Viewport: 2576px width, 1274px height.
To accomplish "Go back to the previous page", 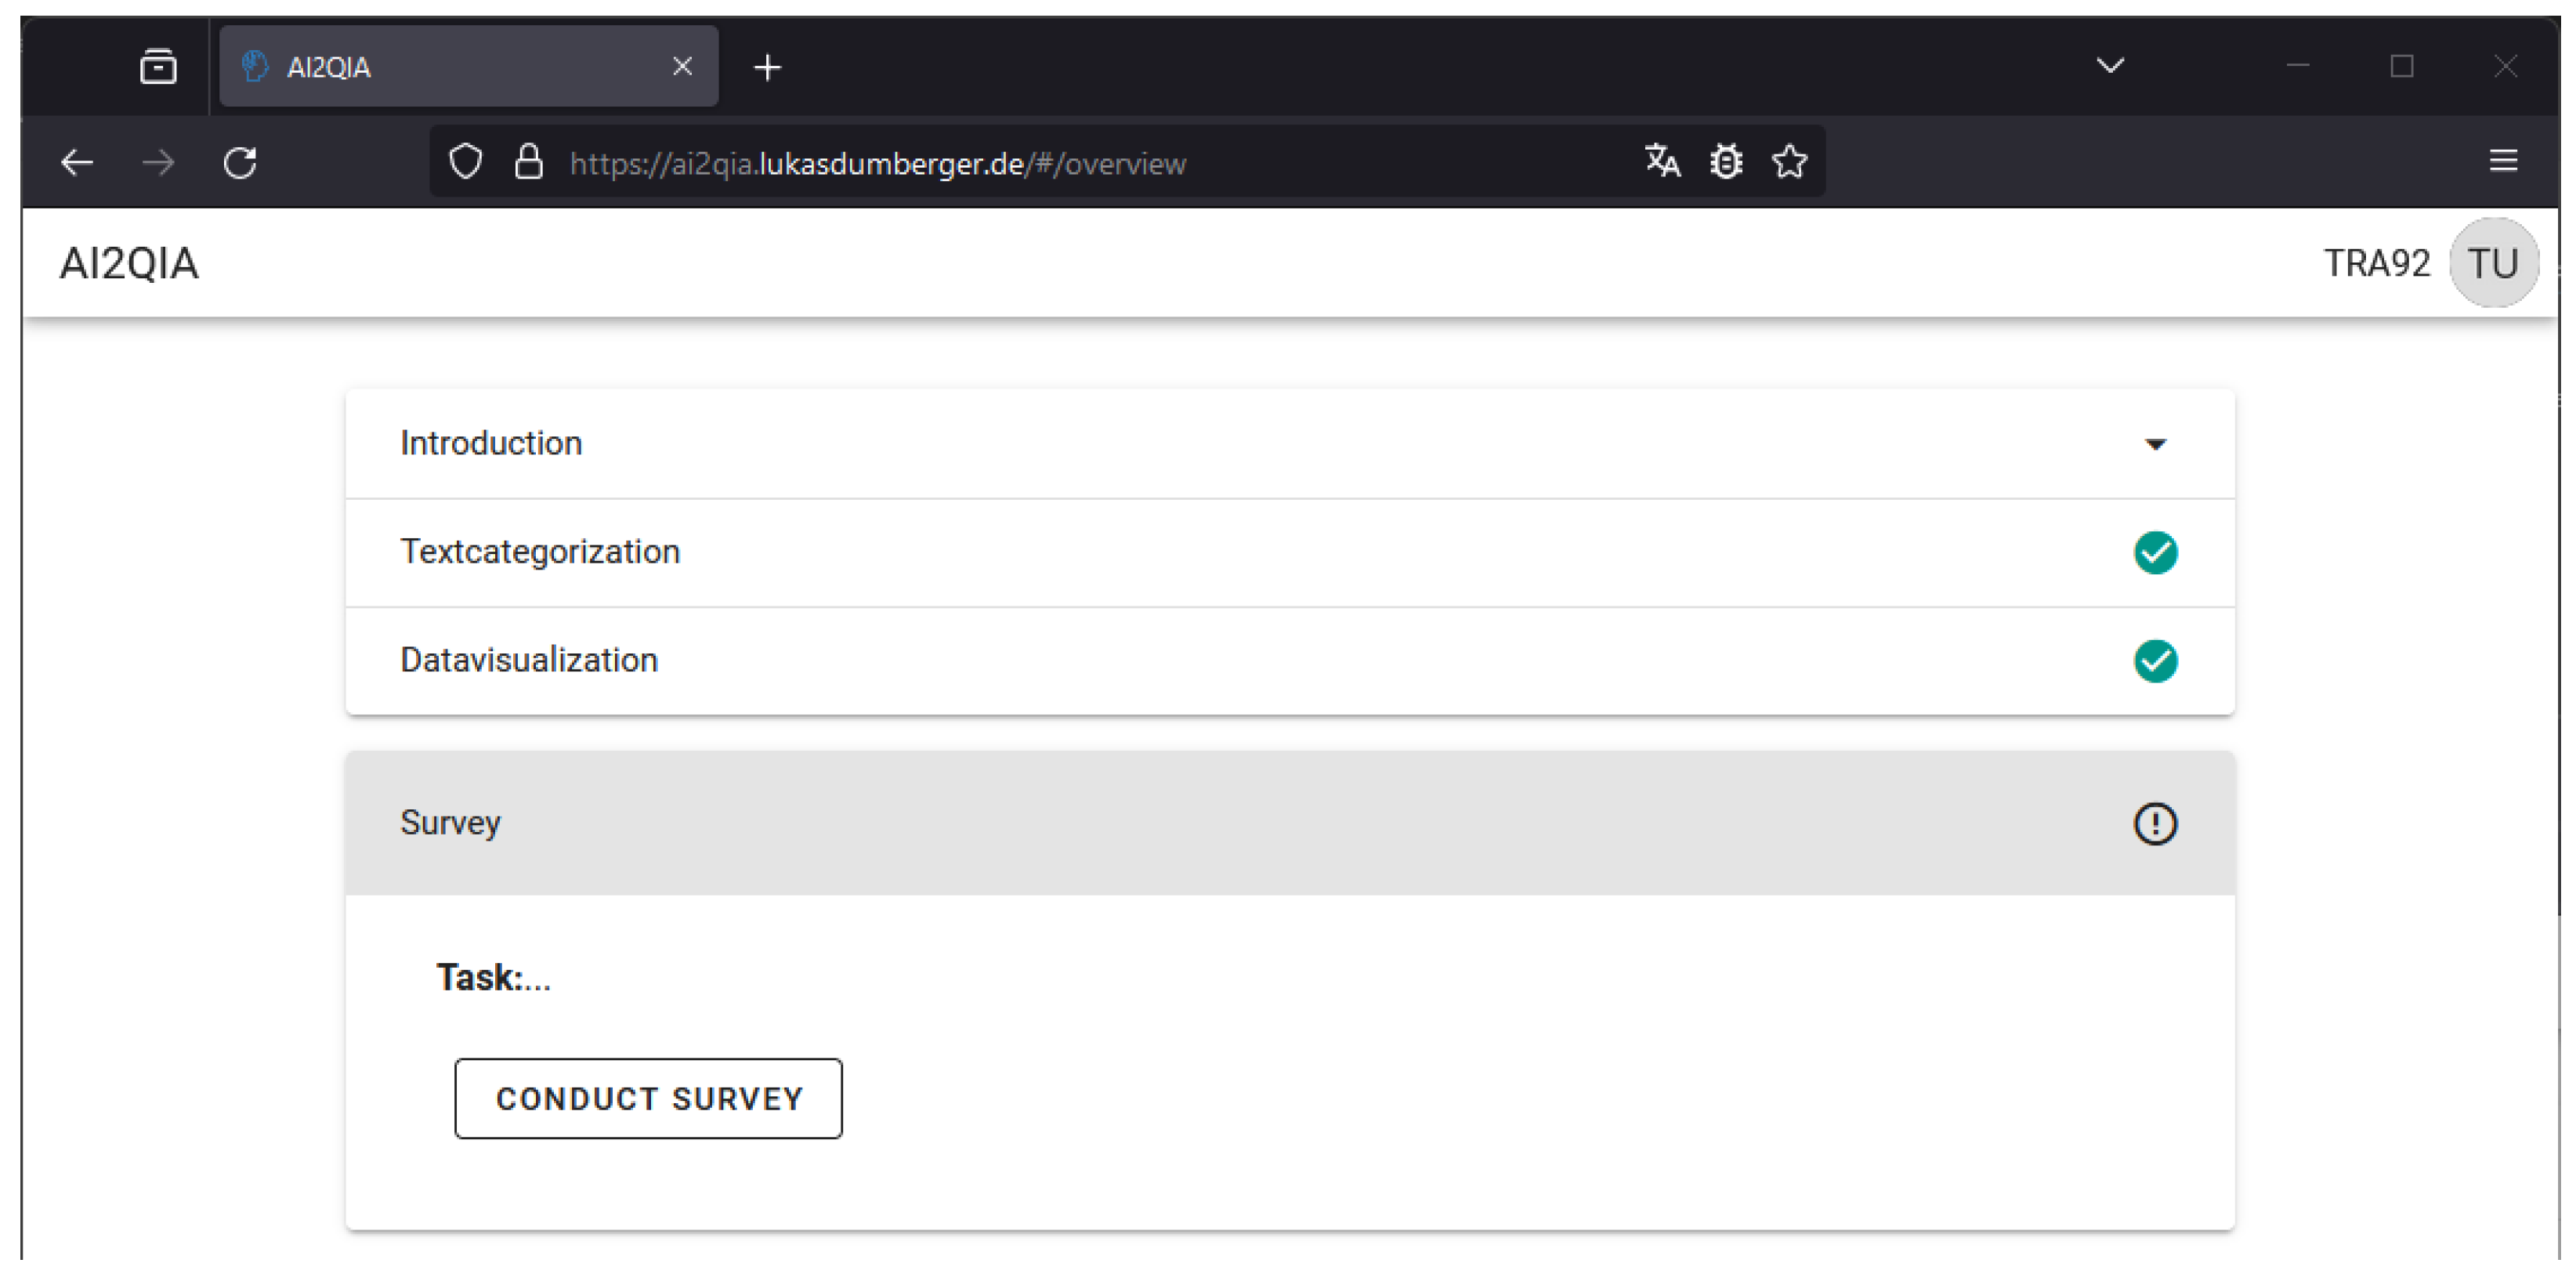I will (x=77, y=162).
